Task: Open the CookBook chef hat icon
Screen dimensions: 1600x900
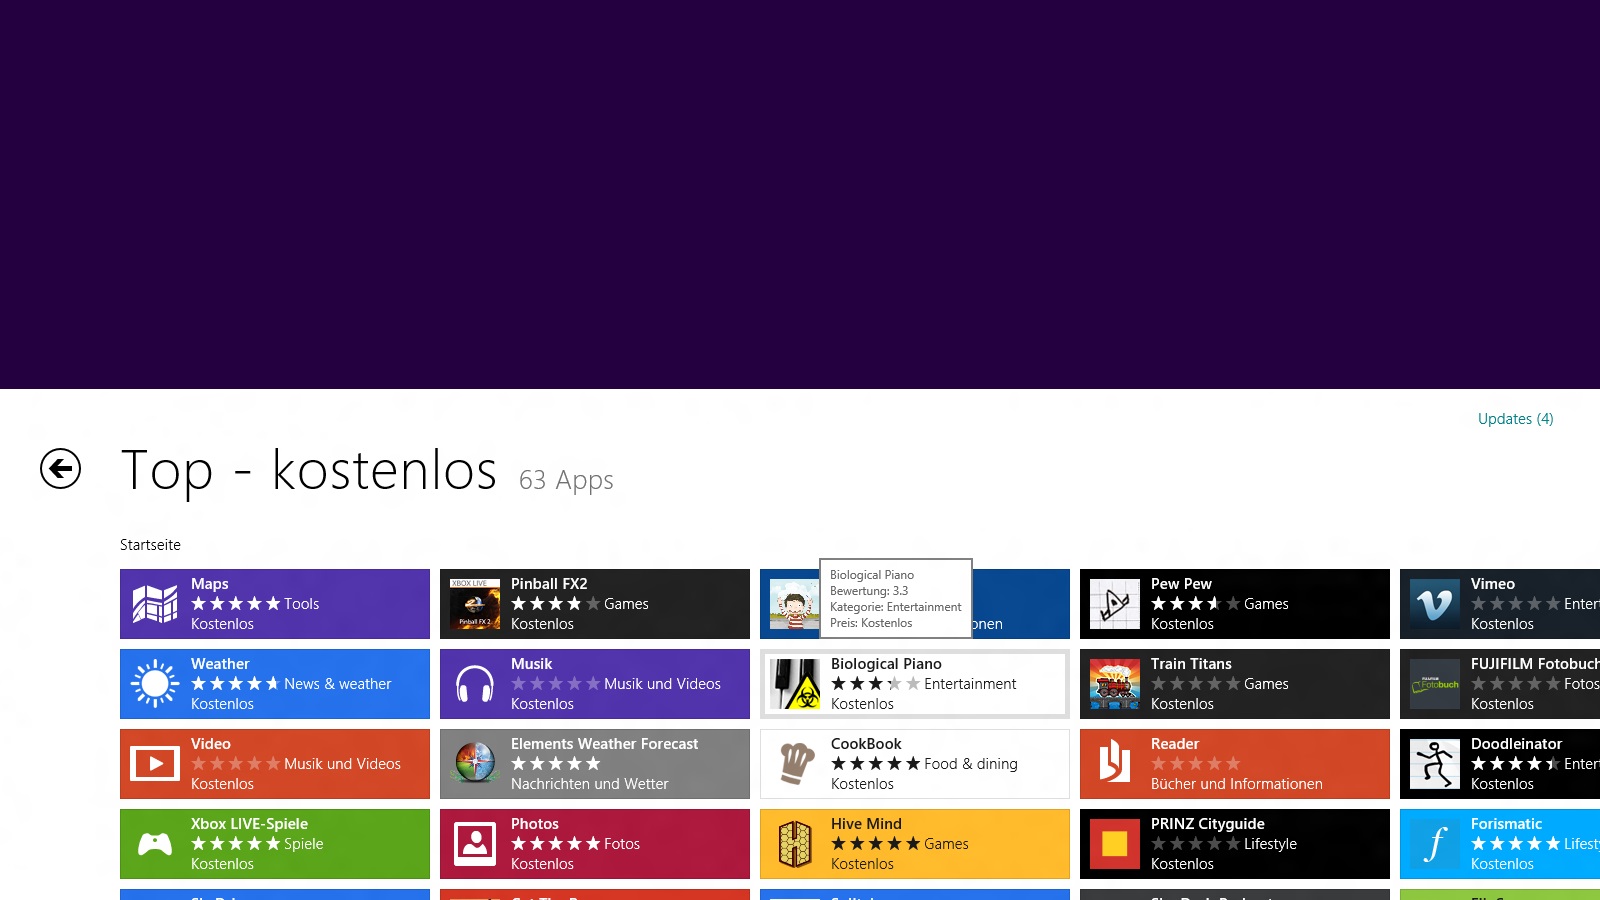Action: [795, 764]
